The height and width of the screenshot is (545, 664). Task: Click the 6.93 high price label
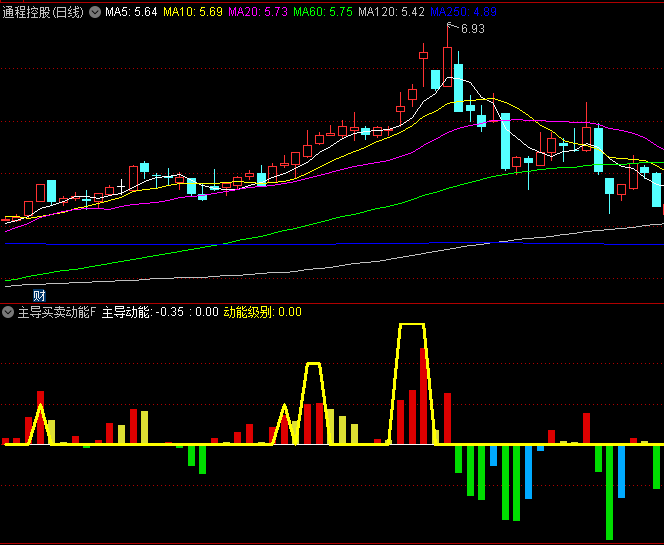(473, 29)
